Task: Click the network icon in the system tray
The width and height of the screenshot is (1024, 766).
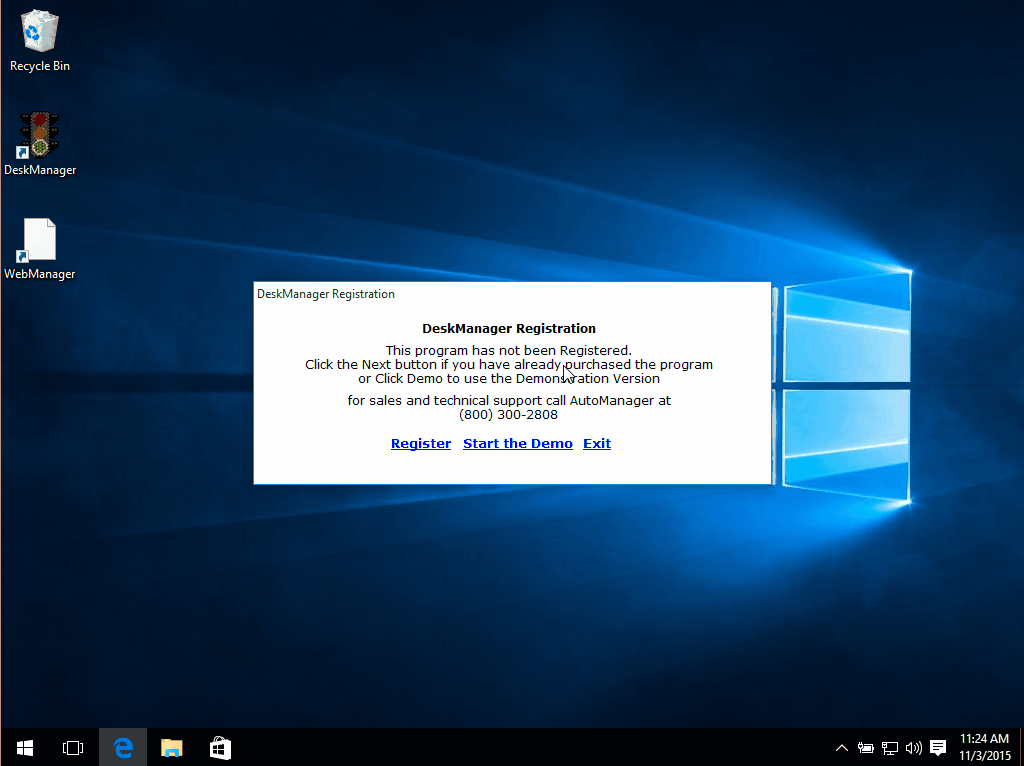Action: [x=889, y=747]
